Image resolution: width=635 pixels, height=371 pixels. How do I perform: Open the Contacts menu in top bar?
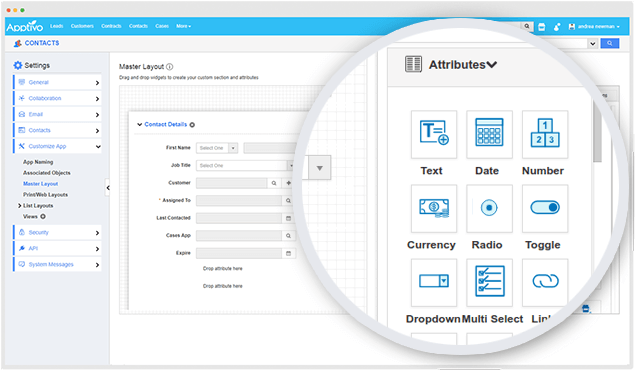pyautogui.click(x=139, y=26)
